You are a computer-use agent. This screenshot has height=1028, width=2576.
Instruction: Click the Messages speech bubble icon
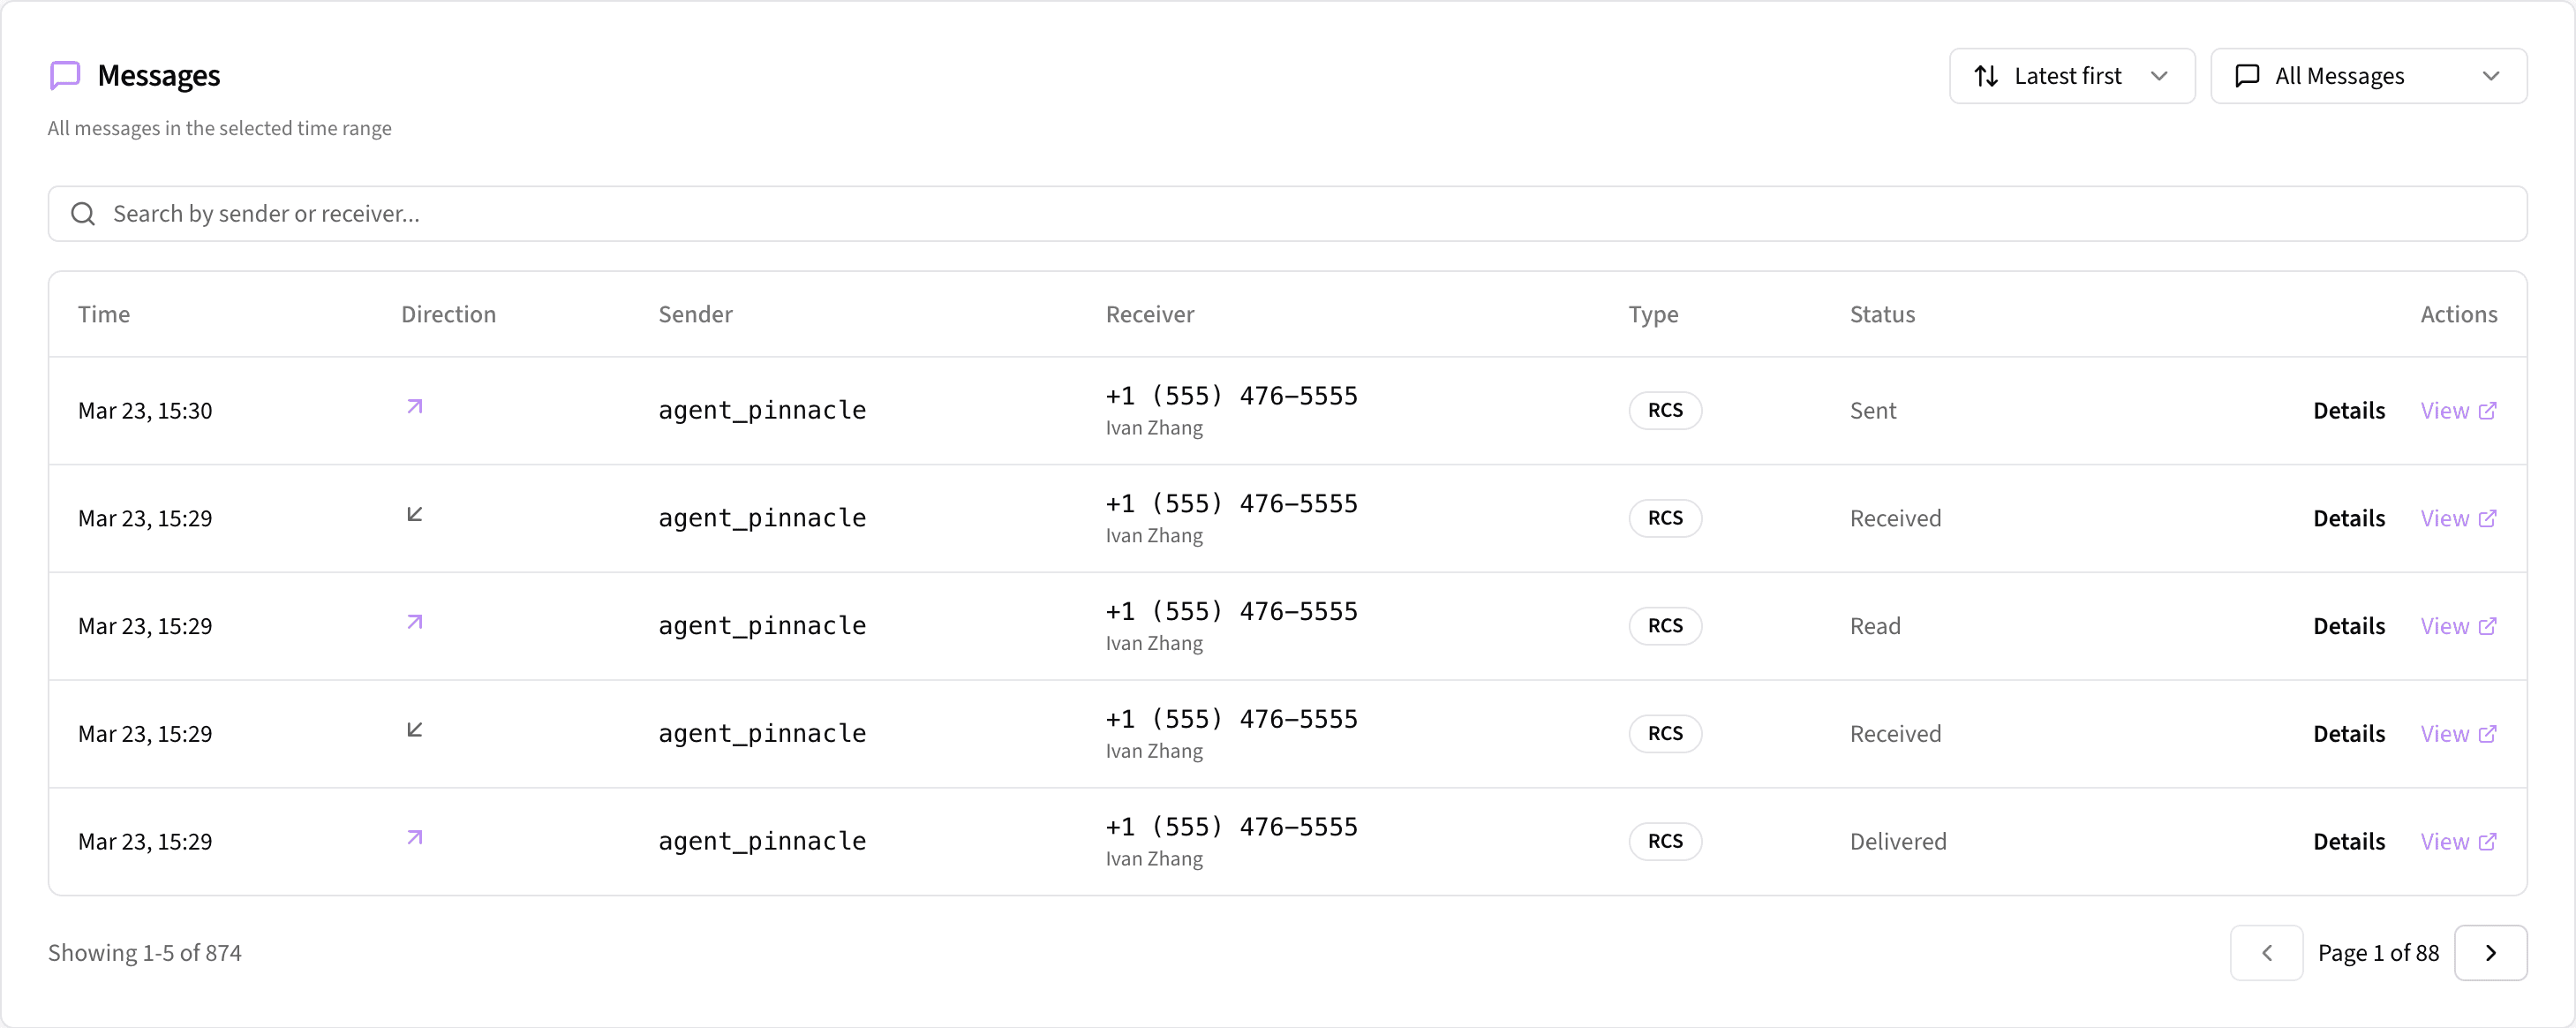click(64, 75)
